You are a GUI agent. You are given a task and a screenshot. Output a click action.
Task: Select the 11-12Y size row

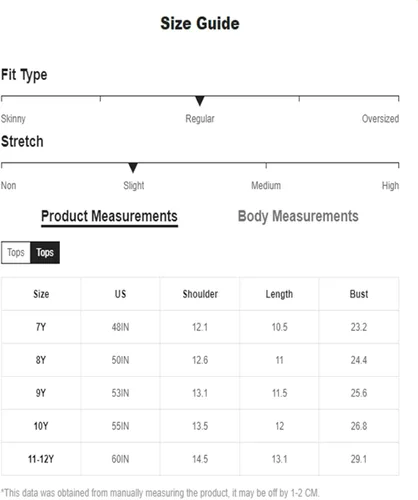pyautogui.click(x=200, y=459)
